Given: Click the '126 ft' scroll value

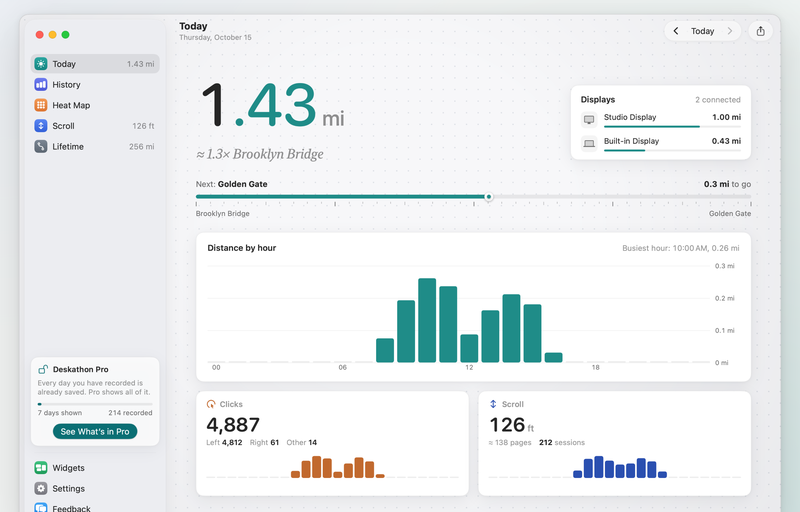Looking at the screenshot, I should 512,425.
